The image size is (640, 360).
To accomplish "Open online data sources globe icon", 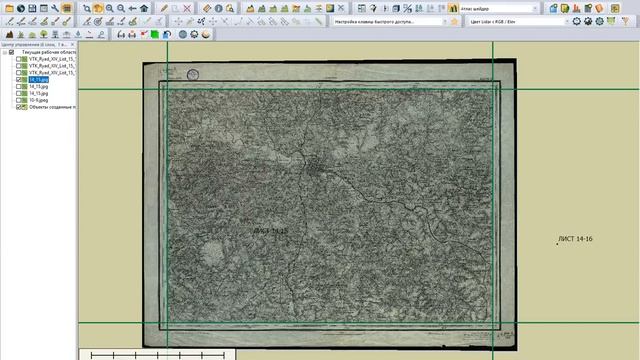I will tap(20, 8).
